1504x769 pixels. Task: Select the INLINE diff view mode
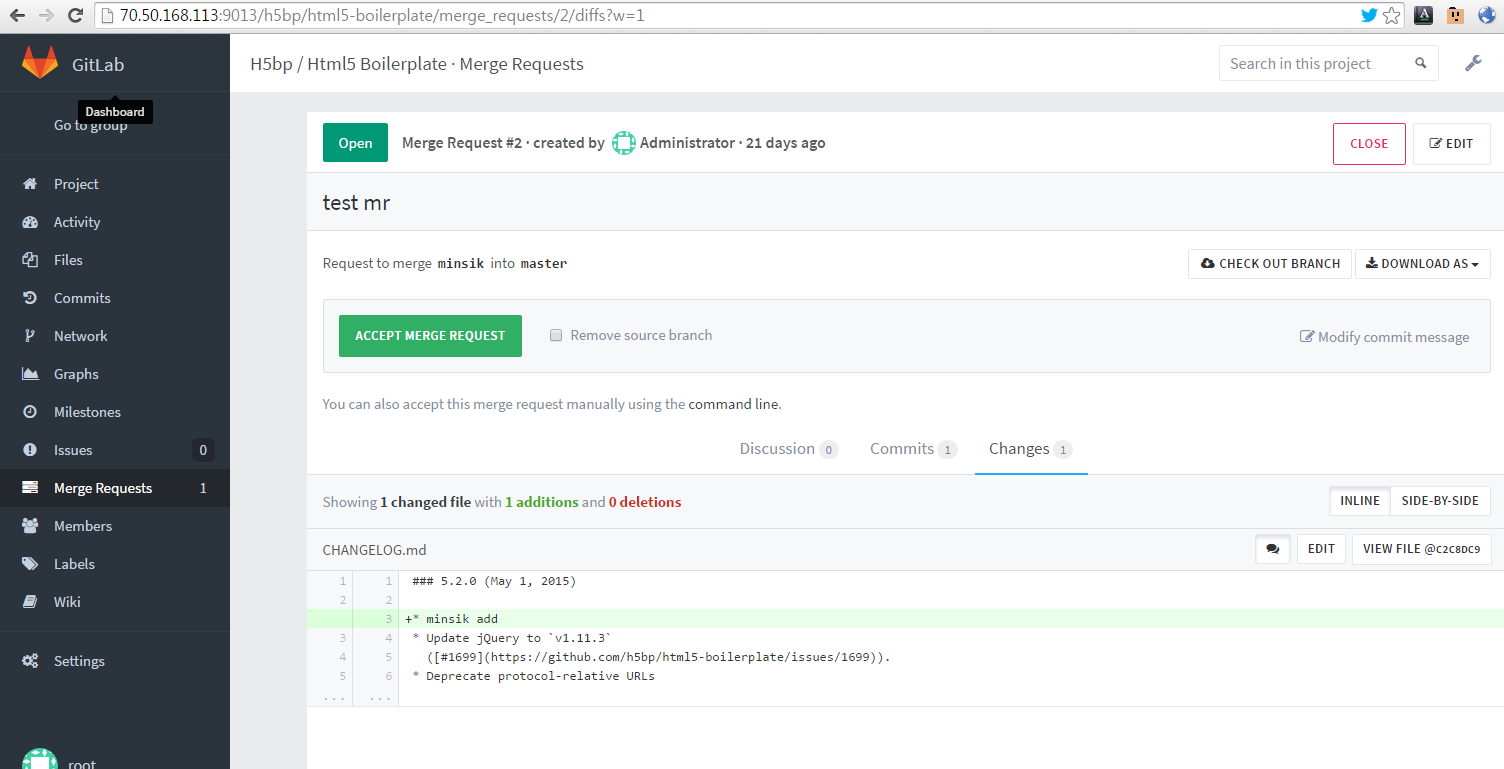pyautogui.click(x=1359, y=500)
